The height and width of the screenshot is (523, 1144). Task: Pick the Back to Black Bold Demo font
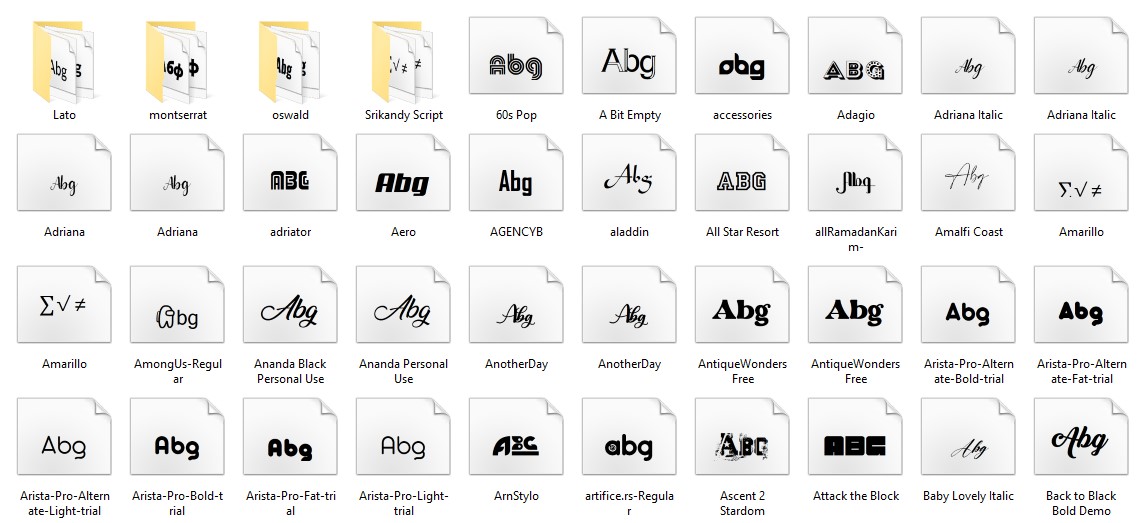[x=1081, y=446]
